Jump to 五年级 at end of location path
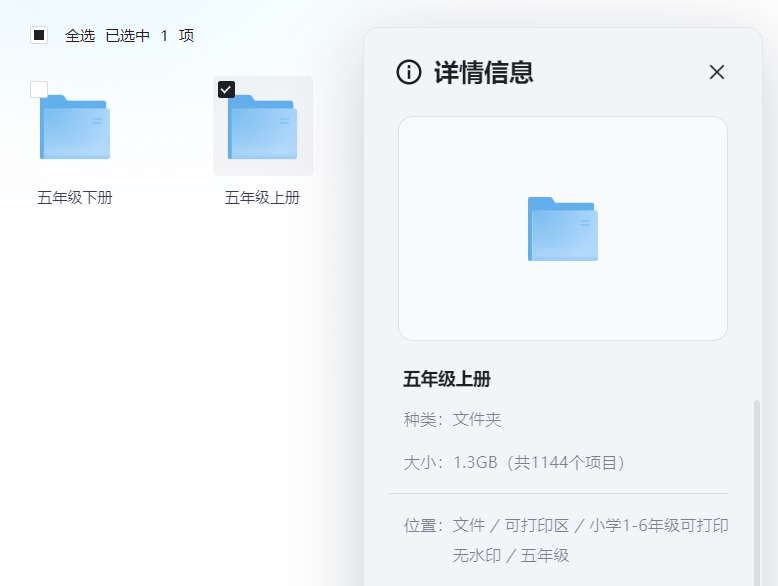778x586 pixels. click(545, 555)
